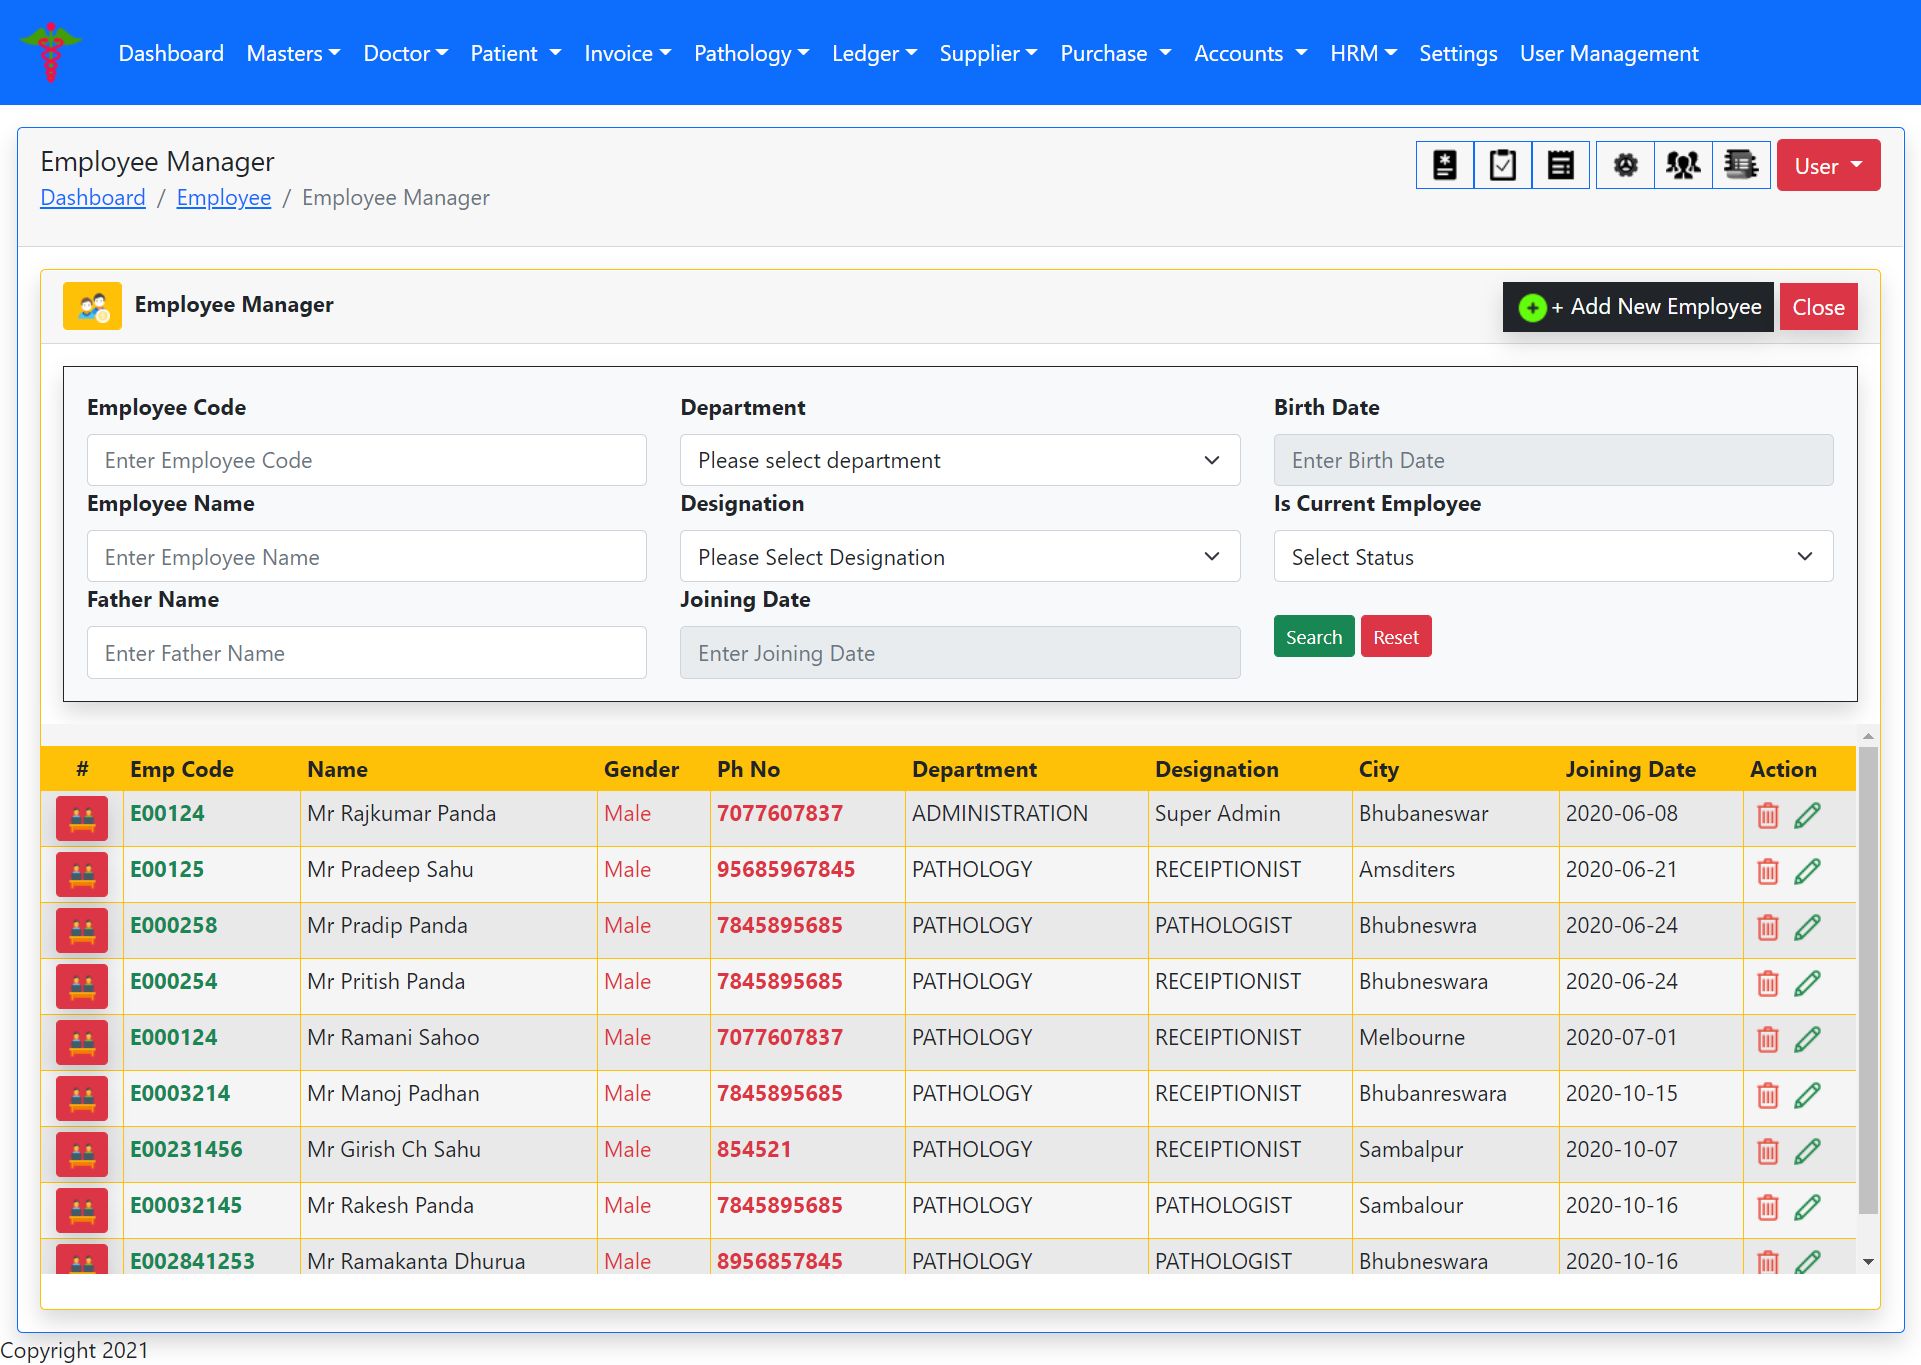
Task: Open the red User dropdown button
Action: 1827,166
